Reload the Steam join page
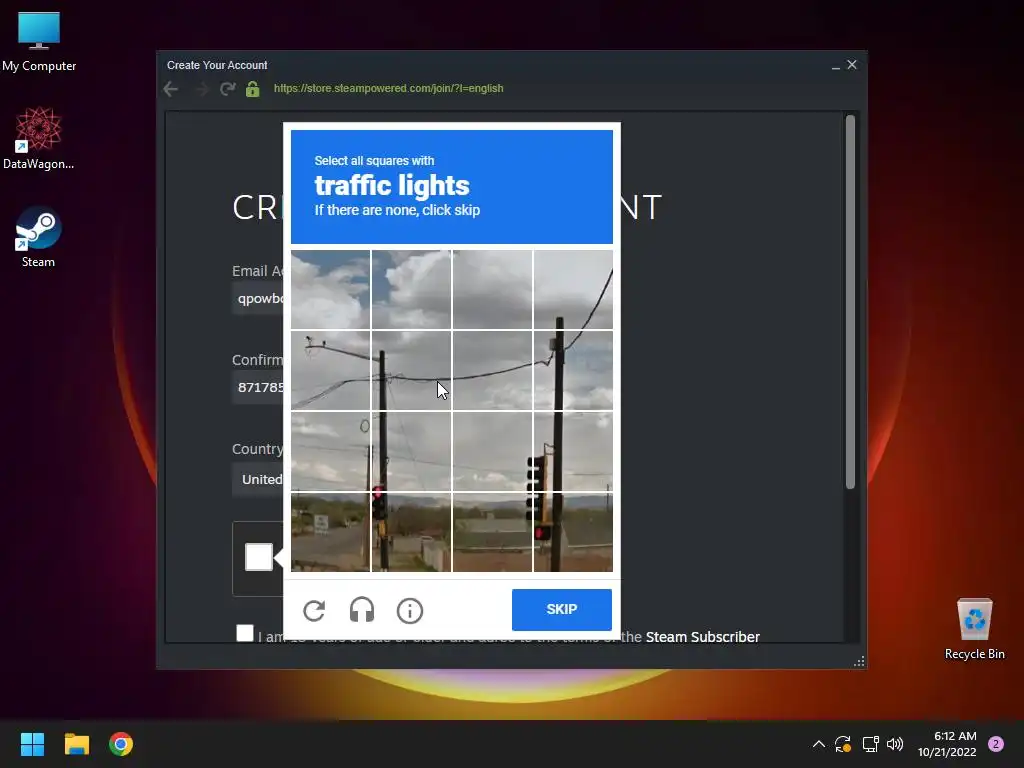Screen dimensions: 1024x768 tap(227, 89)
